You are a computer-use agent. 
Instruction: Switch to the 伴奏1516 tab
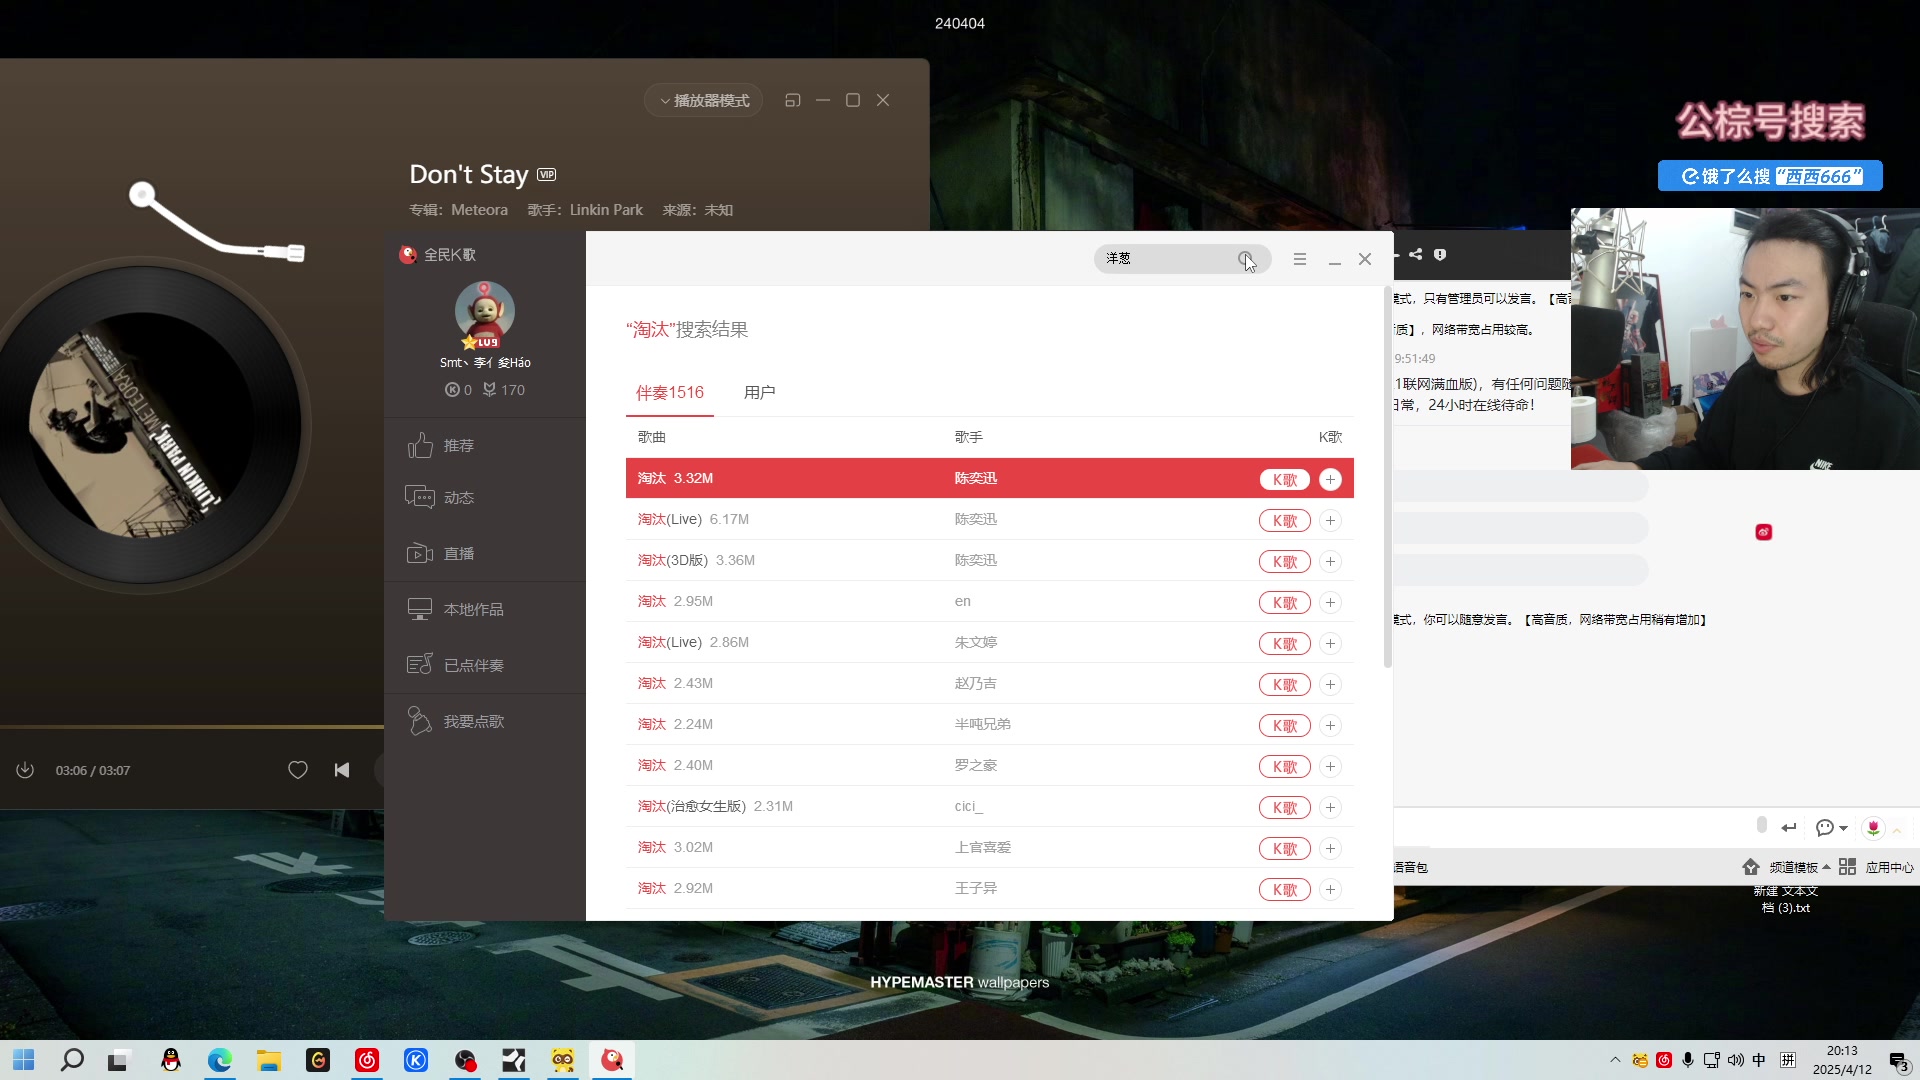670,393
